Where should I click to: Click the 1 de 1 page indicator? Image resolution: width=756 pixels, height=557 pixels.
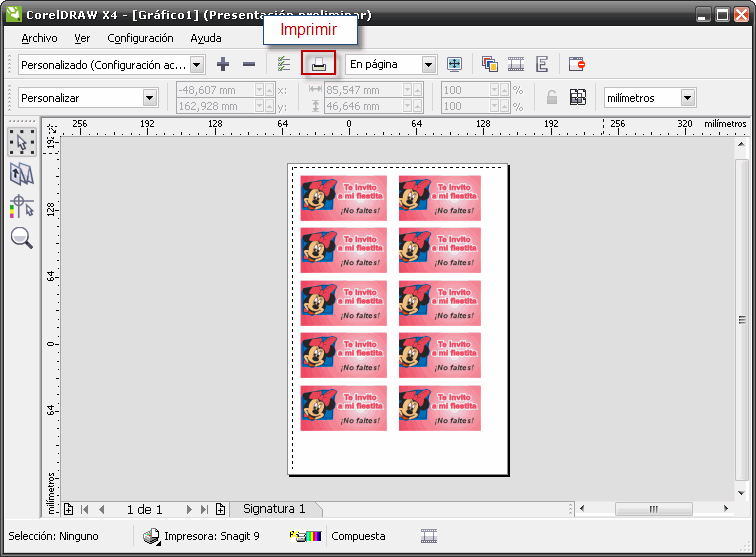tap(145, 510)
